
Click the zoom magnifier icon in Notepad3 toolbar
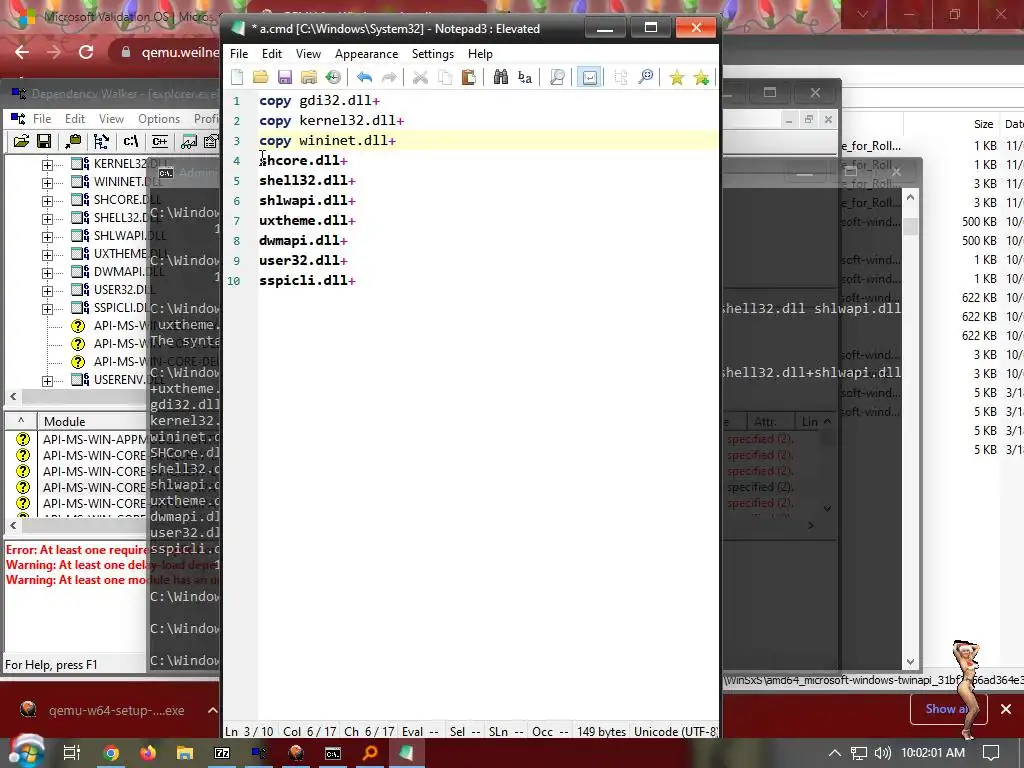(645, 78)
